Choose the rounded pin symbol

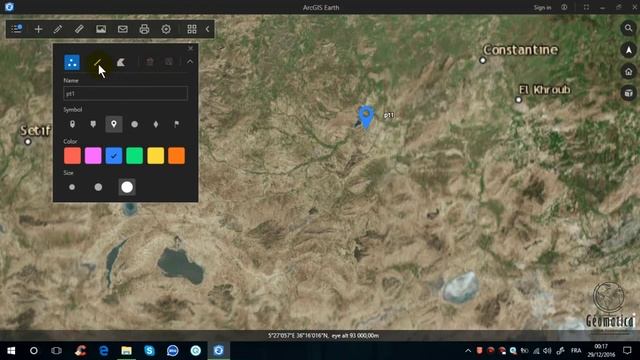pyautogui.click(x=72, y=124)
